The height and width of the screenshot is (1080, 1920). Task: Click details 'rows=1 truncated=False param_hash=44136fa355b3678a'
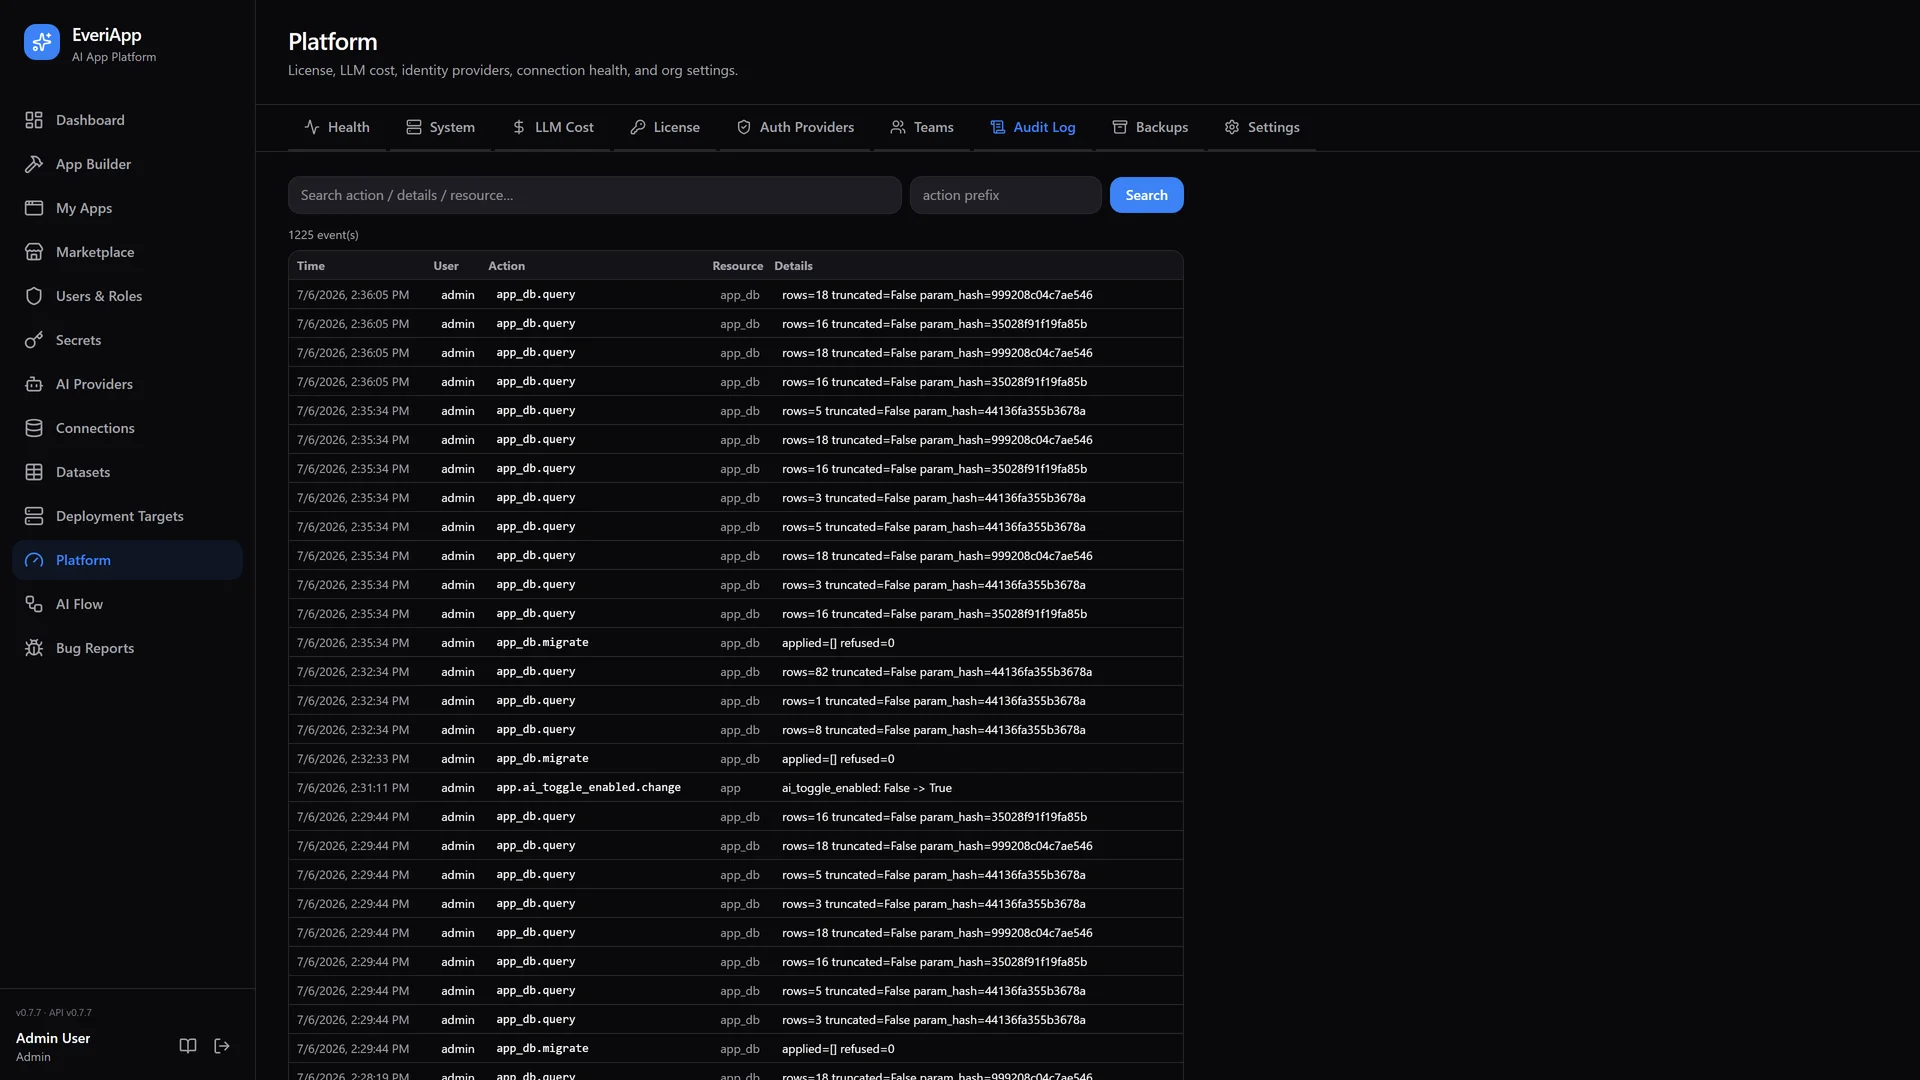[x=933, y=701]
